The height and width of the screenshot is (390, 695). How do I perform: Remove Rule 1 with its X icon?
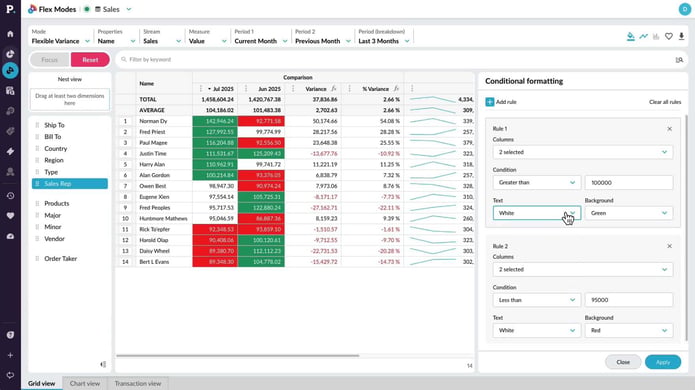669,129
